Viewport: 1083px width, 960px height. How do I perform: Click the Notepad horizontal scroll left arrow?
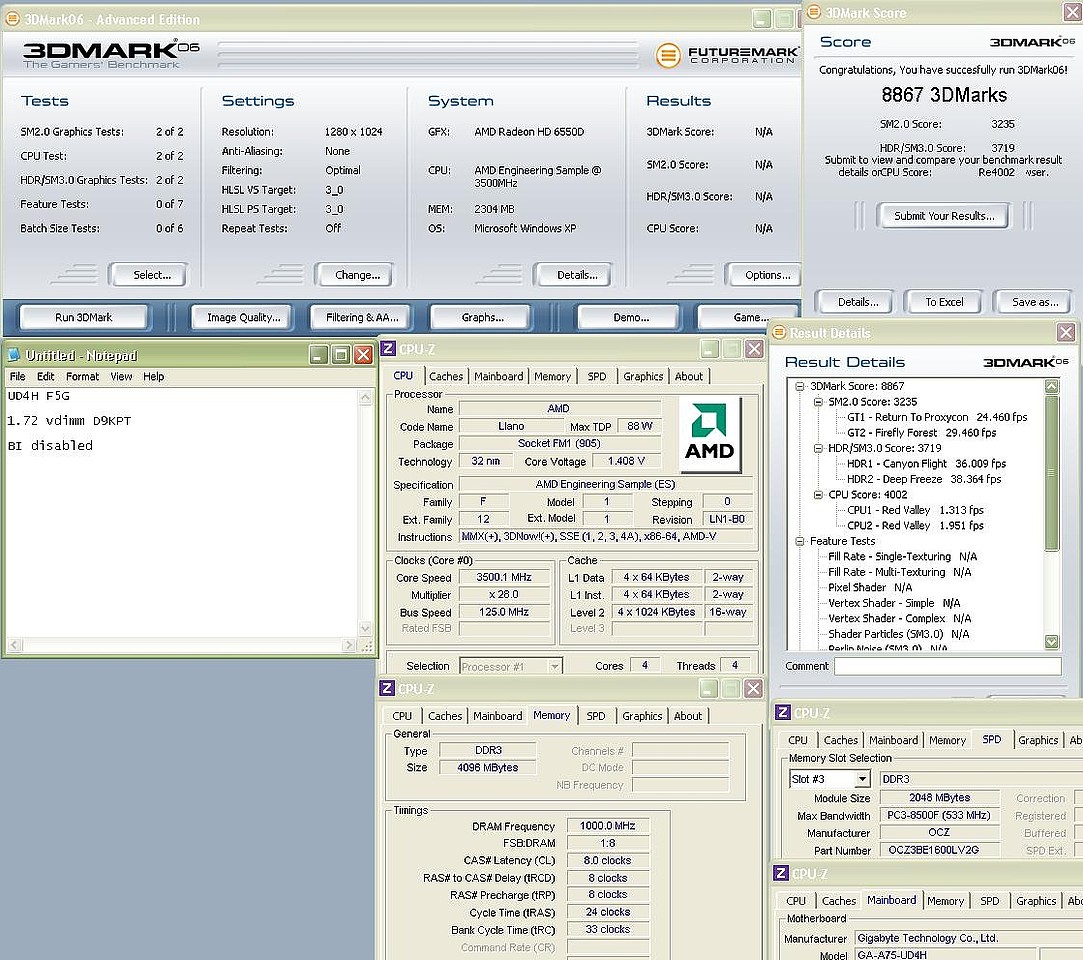[x=15, y=645]
